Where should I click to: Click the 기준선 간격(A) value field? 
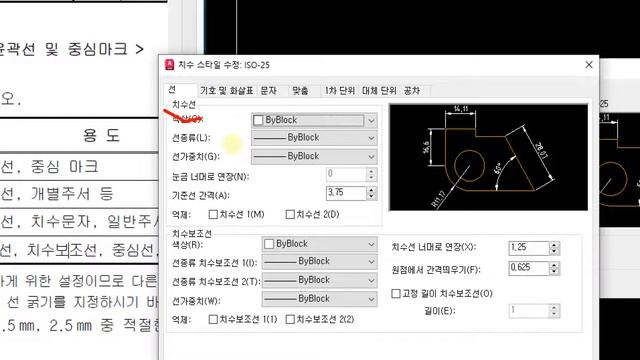[x=346, y=193]
